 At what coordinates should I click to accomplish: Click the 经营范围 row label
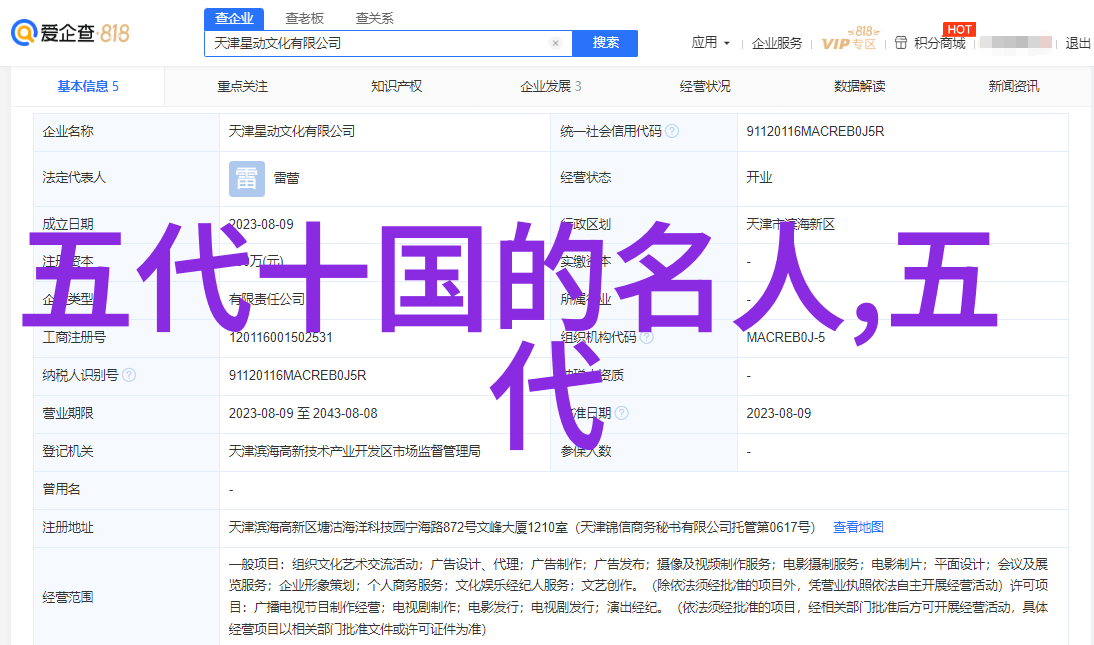pyautogui.click(x=68, y=598)
